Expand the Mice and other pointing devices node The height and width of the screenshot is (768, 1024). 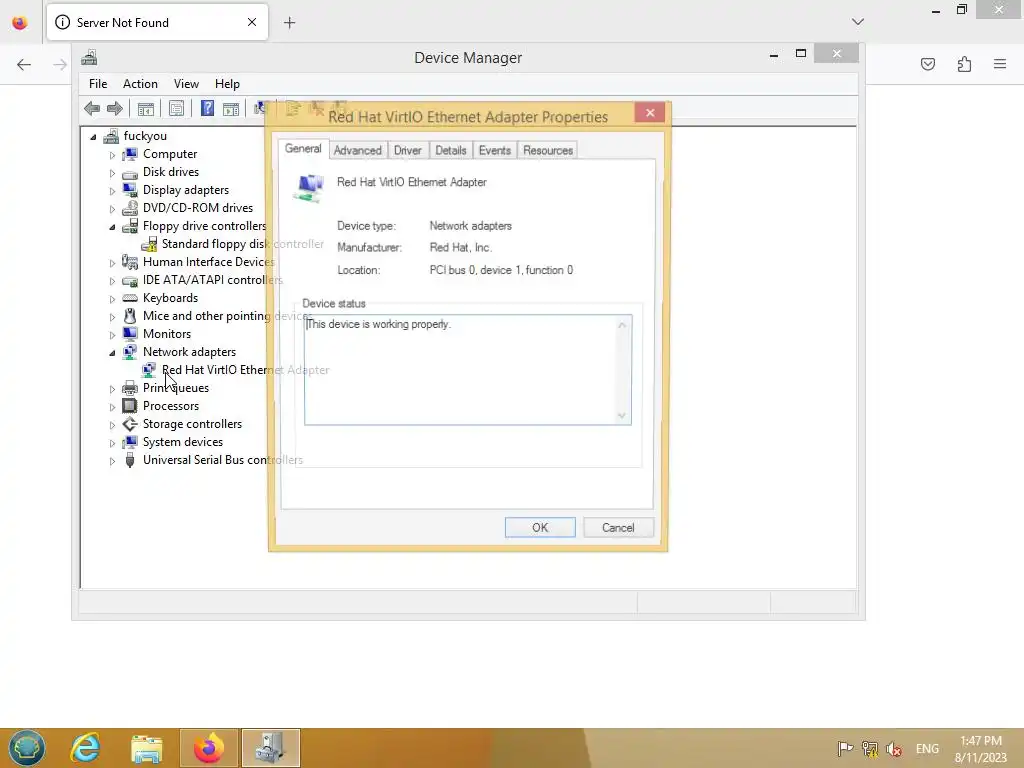coord(112,317)
